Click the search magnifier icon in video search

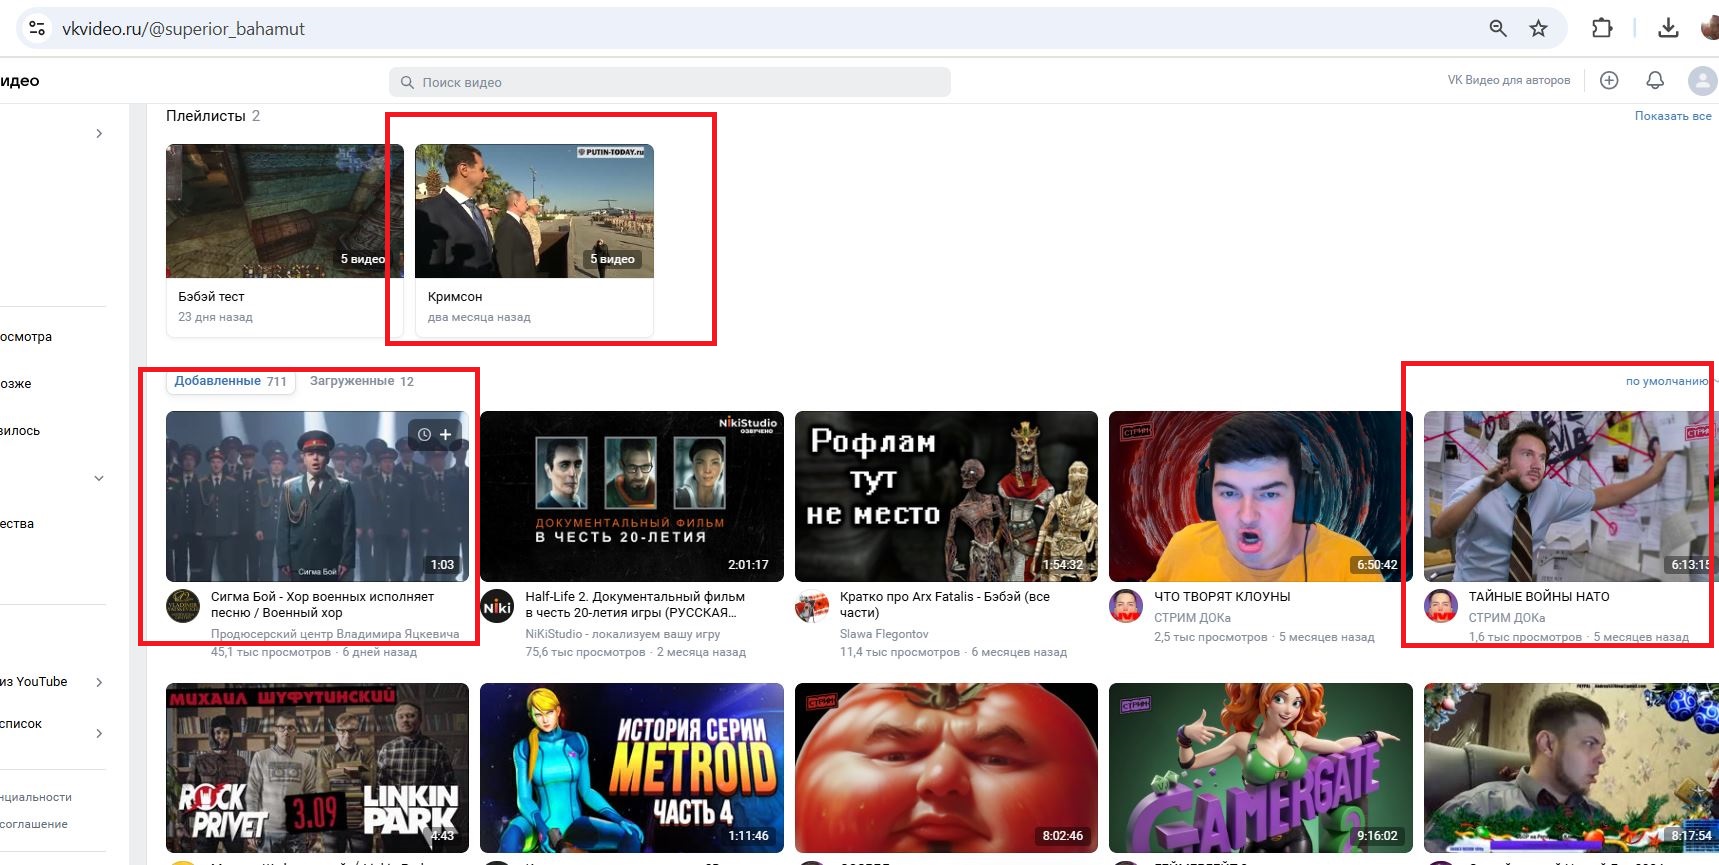[x=407, y=82]
